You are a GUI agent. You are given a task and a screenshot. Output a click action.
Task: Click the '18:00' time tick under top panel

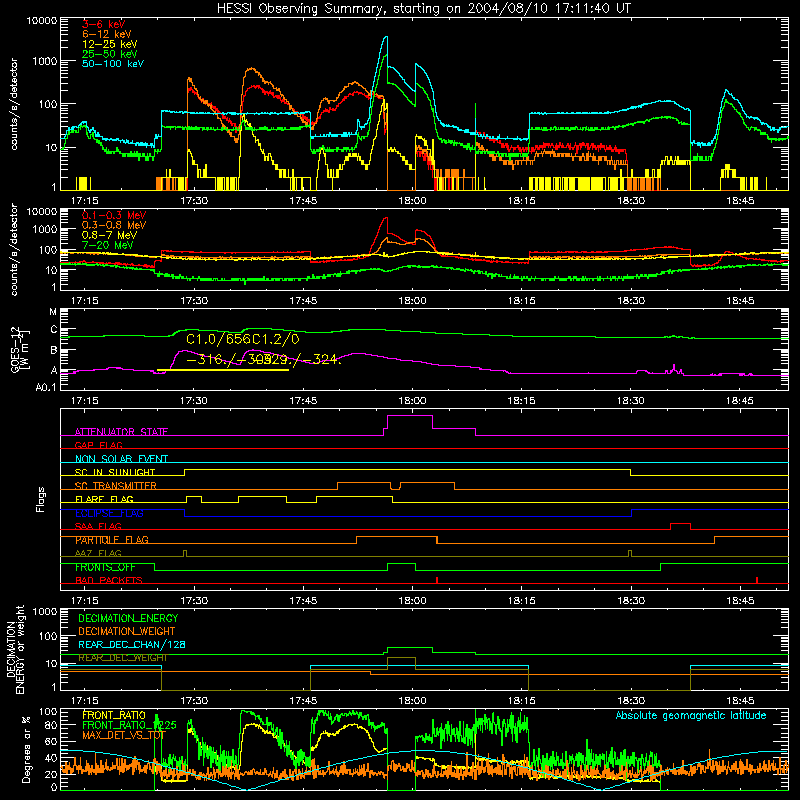[412, 201]
